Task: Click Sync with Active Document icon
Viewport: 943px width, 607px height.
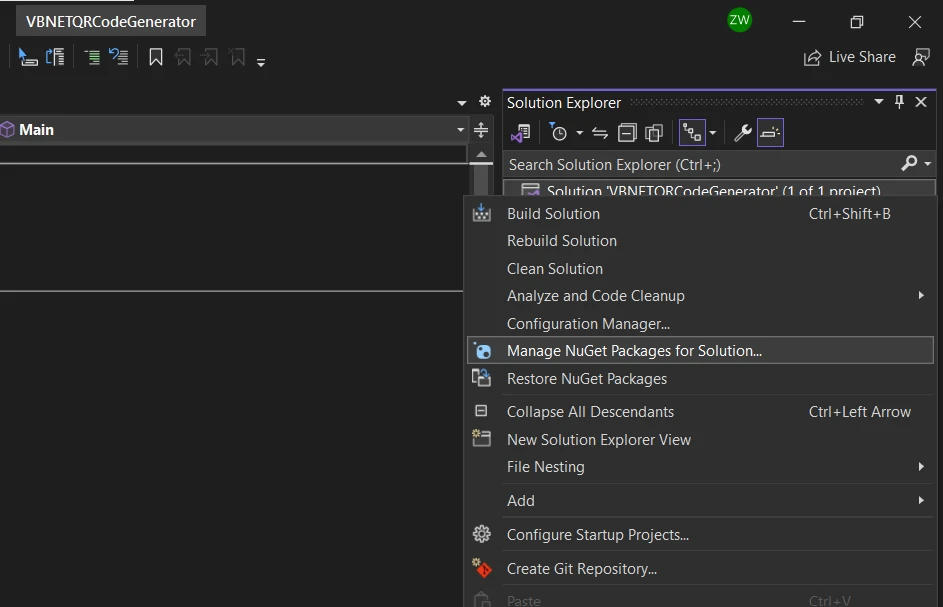Action: coord(600,133)
